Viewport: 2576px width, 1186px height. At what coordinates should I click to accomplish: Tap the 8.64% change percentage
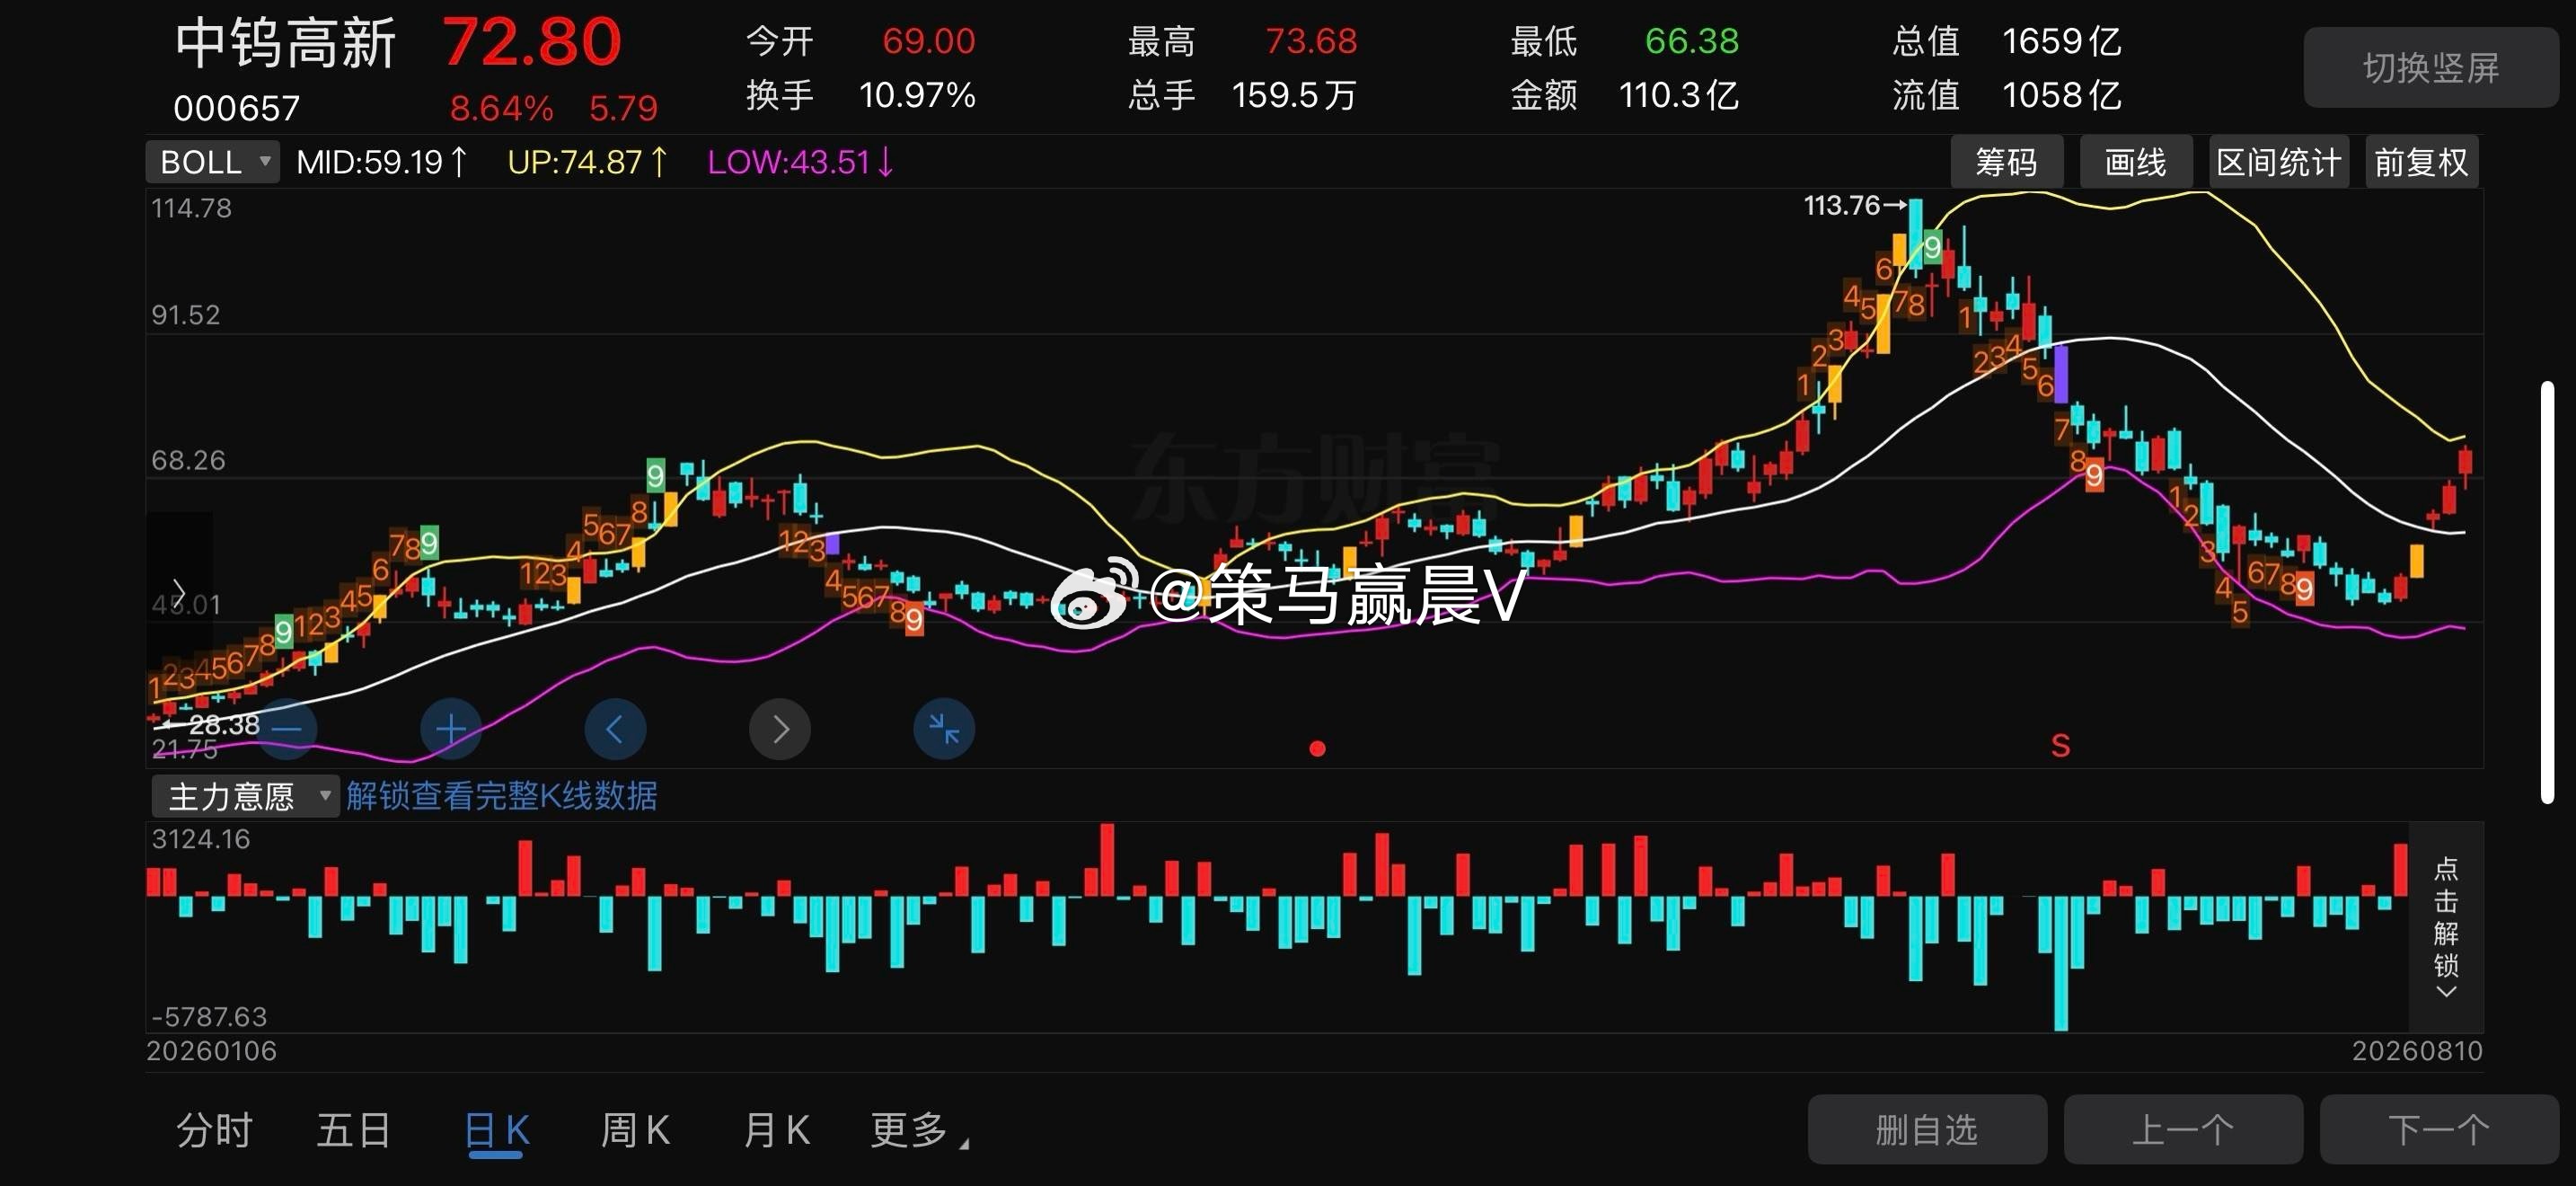(501, 108)
